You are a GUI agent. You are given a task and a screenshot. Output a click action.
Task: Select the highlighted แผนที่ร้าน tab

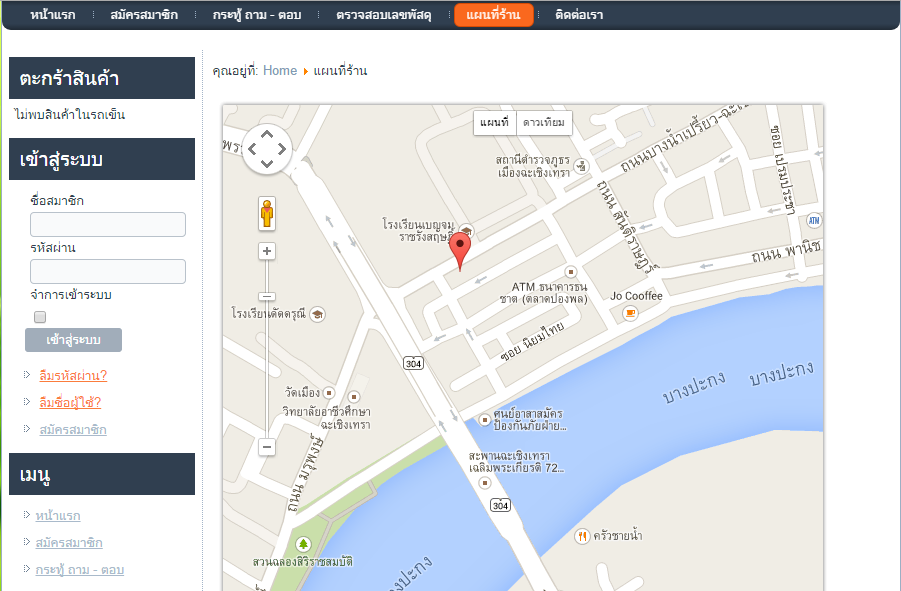click(494, 15)
